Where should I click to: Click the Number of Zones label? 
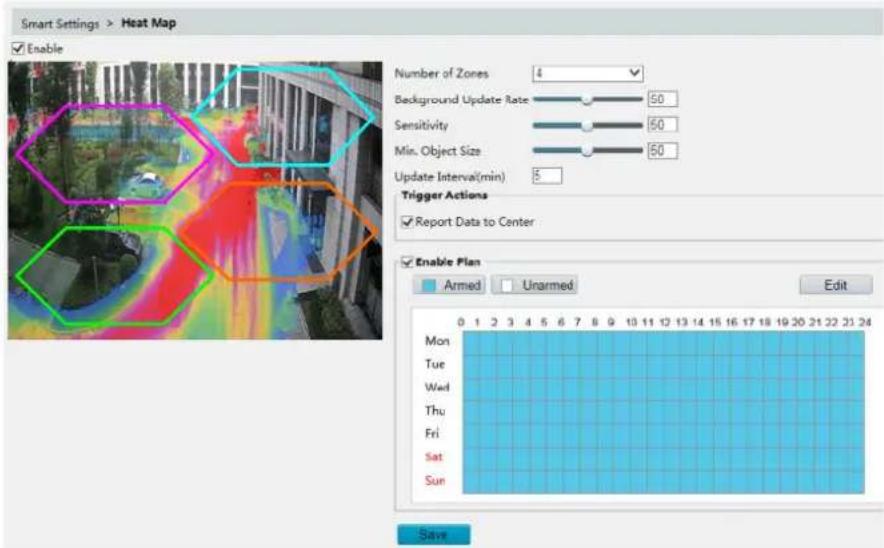click(x=441, y=73)
